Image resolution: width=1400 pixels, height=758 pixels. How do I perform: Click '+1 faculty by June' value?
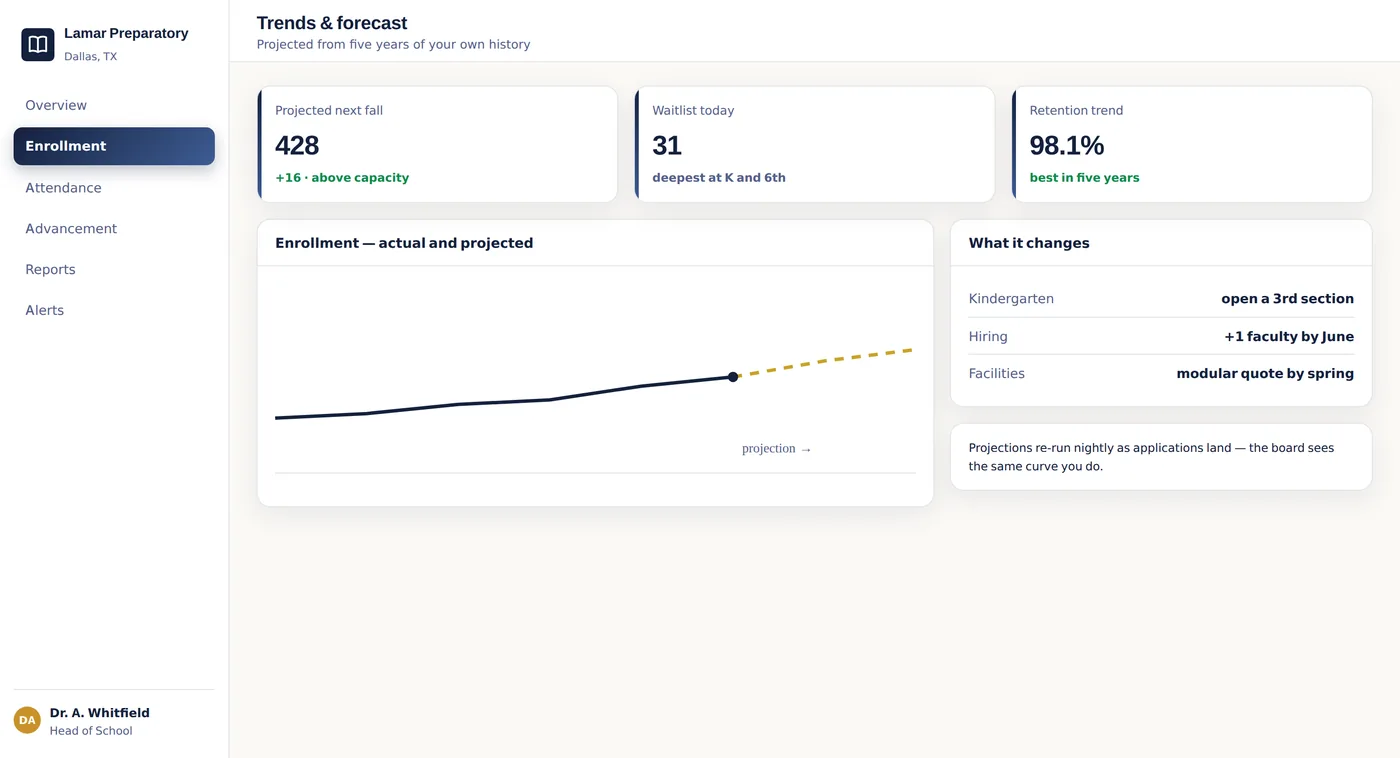pyautogui.click(x=1289, y=337)
